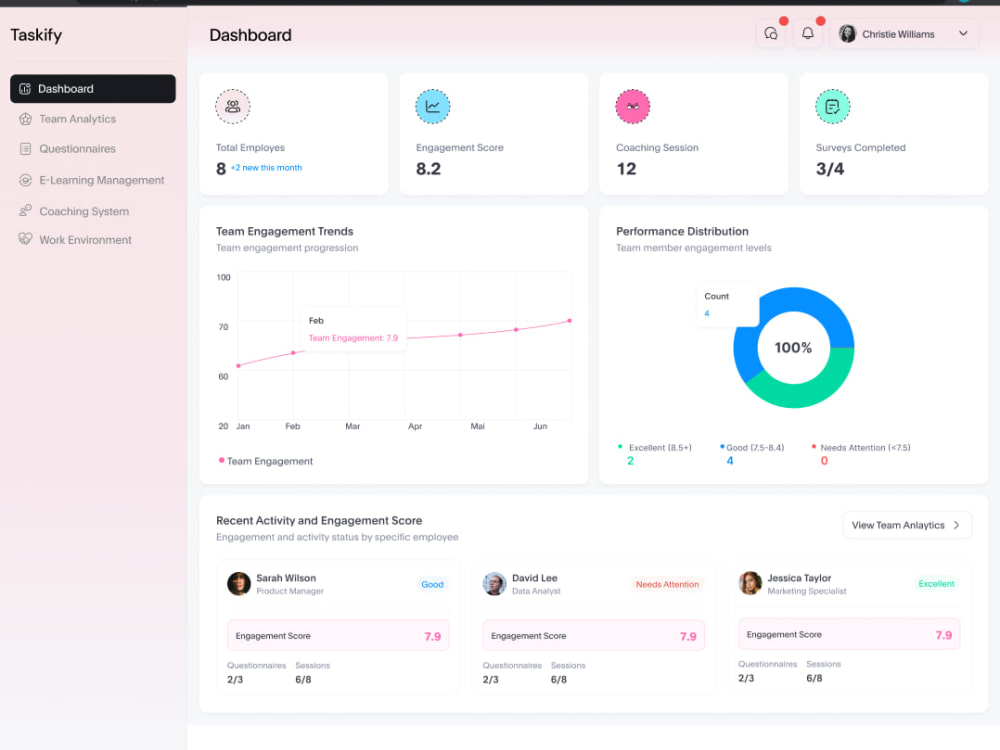Click Sarah Wilson's avatar

point(239,584)
